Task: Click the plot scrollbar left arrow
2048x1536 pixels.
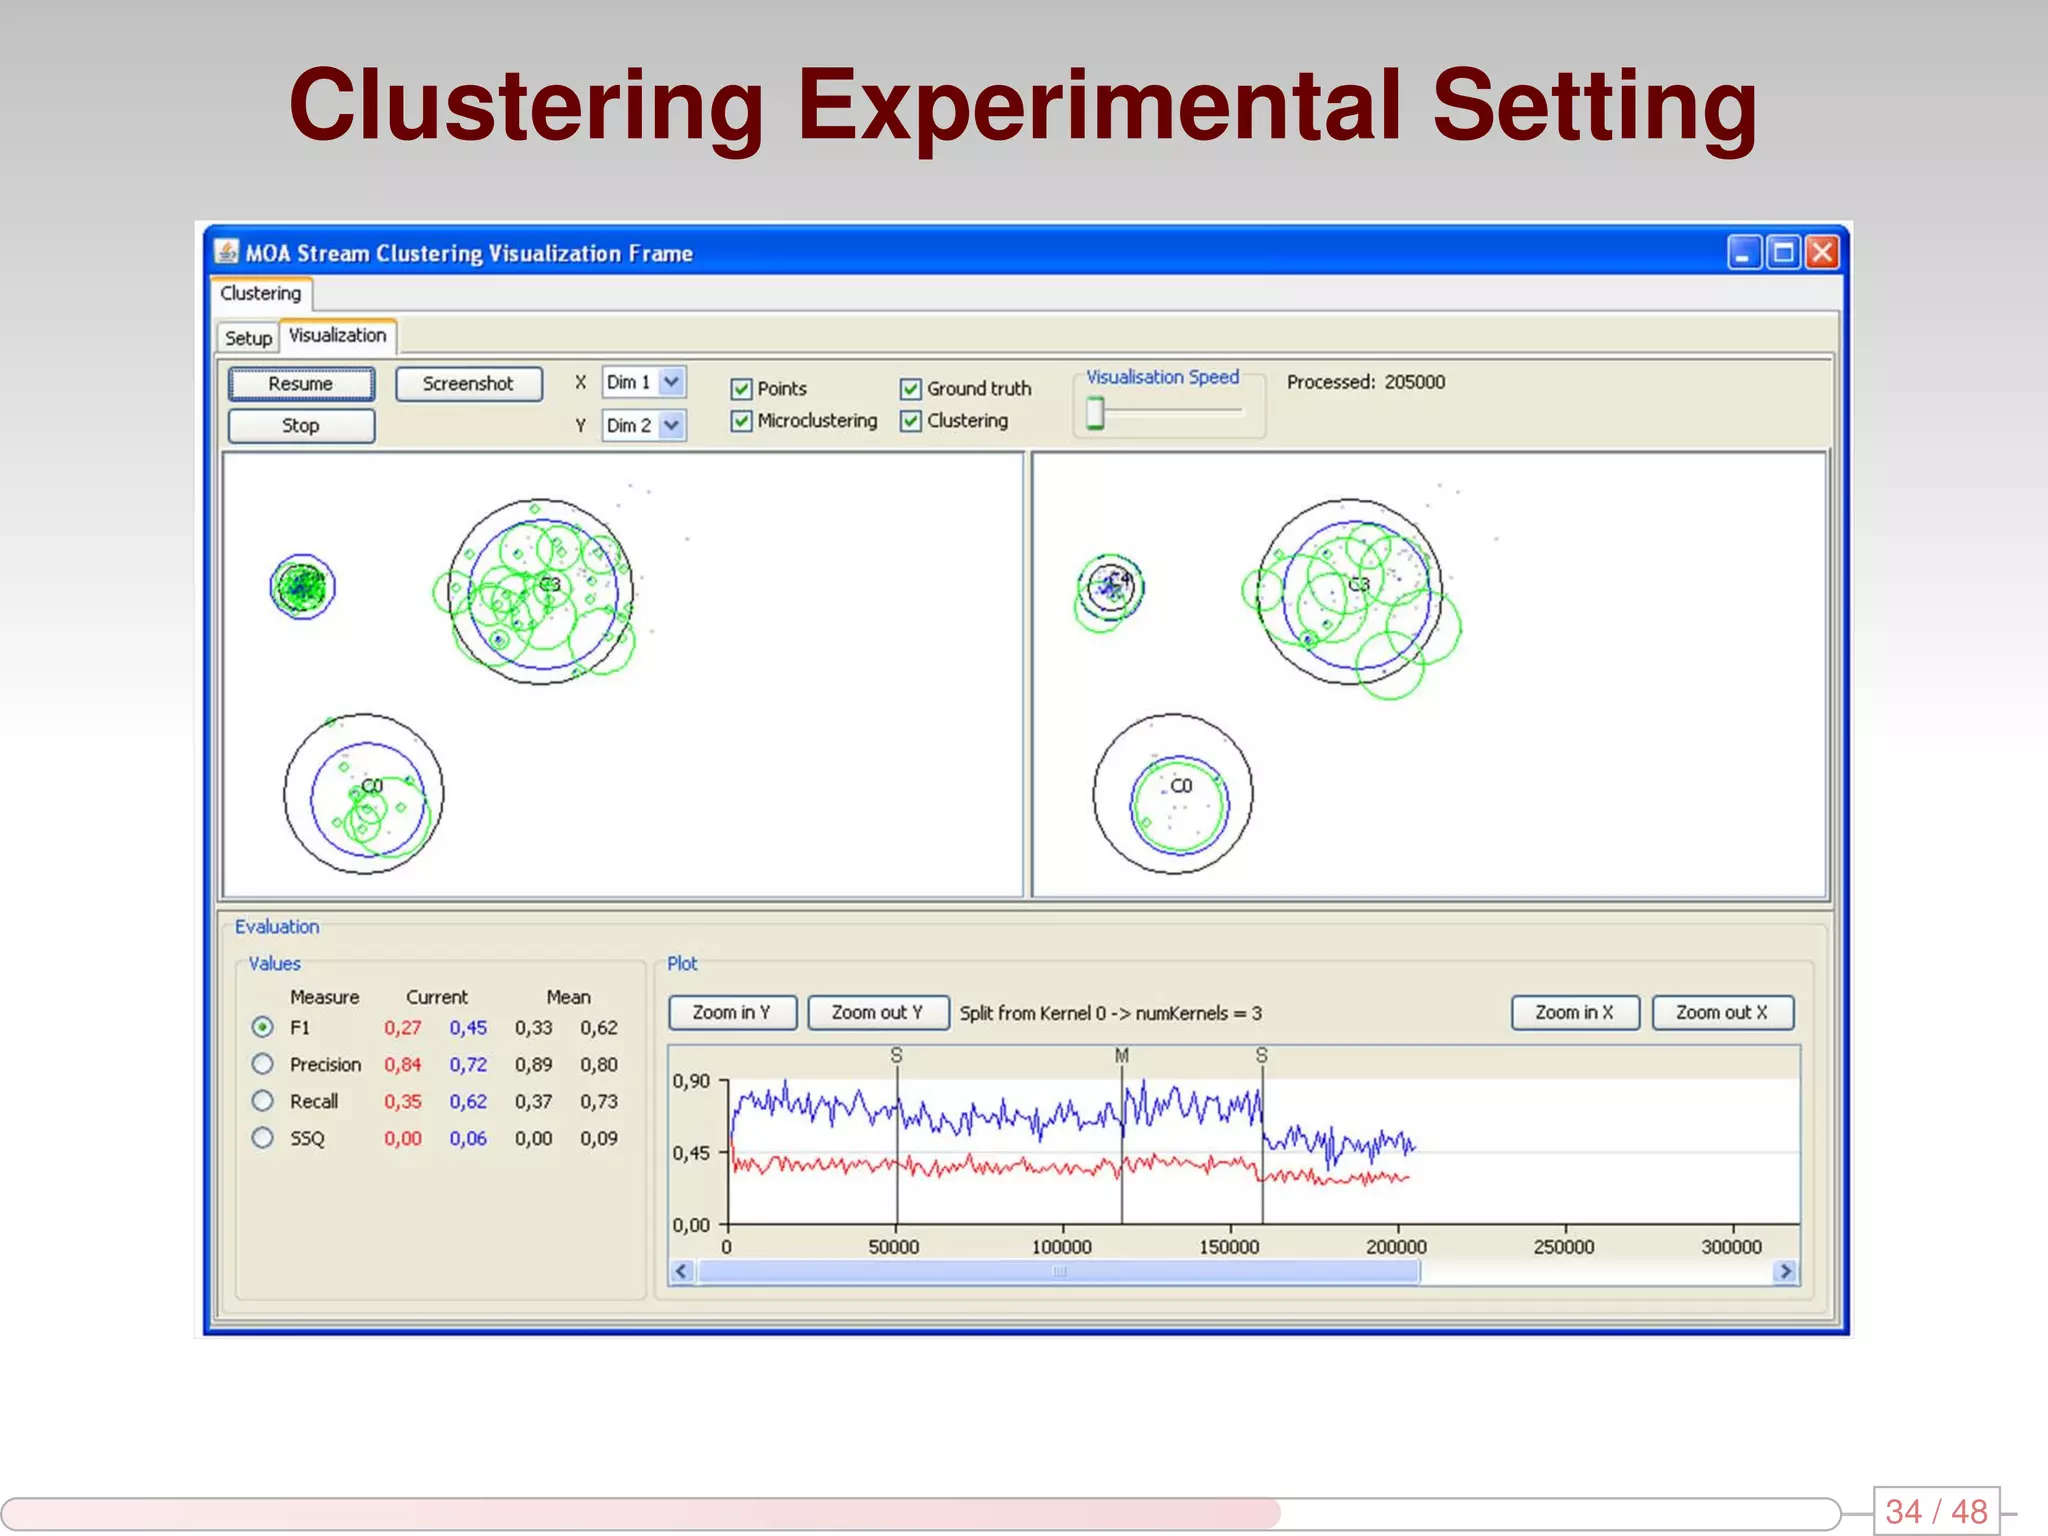Action: [682, 1272]
